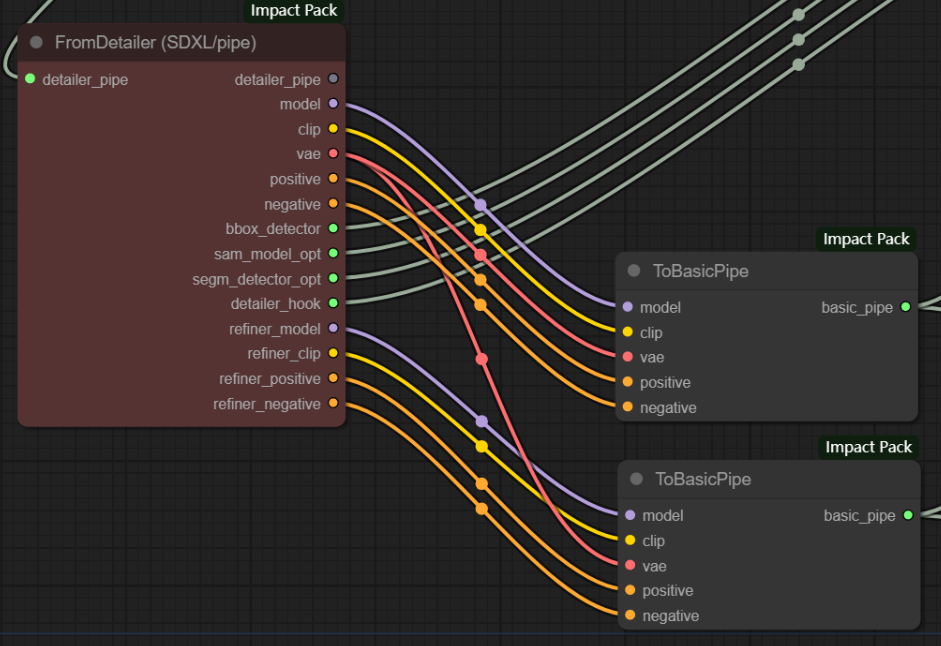Select negative input port on upper ToBasicPipe
The image size is (941, 646).
point(627,408)
